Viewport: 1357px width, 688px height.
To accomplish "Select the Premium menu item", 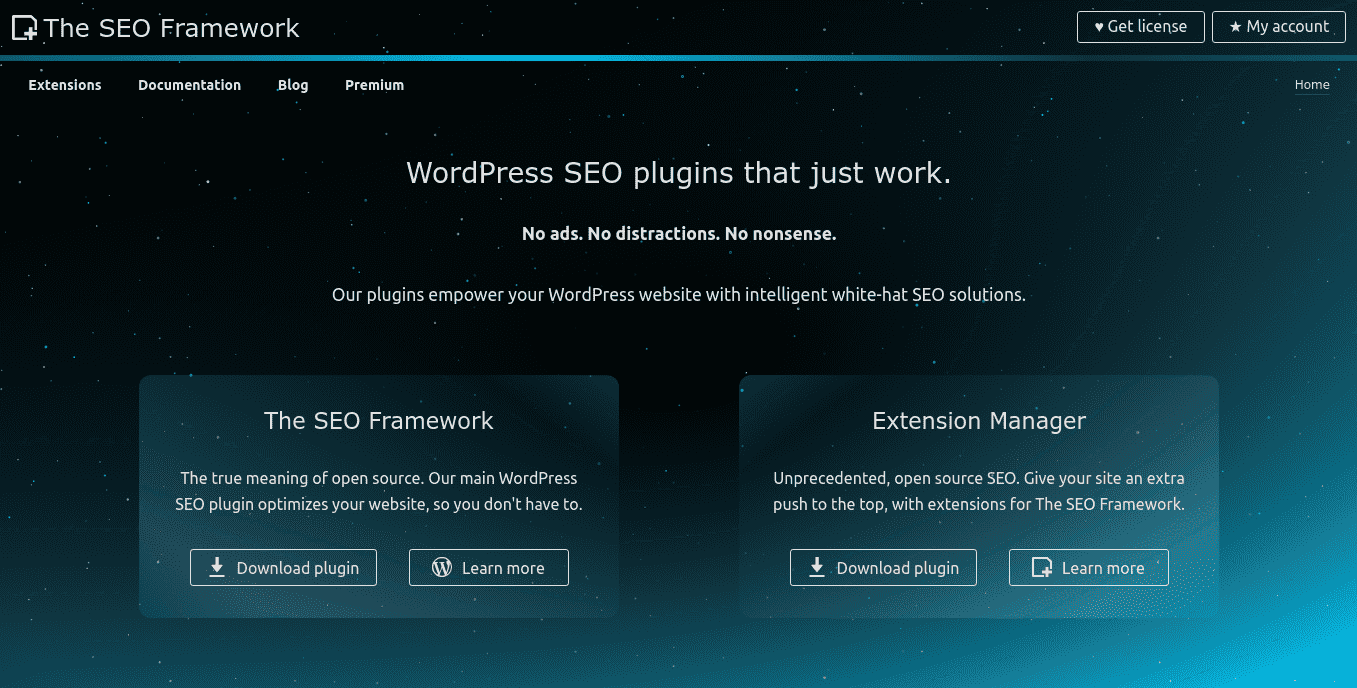I will click(x=374, y=85).
